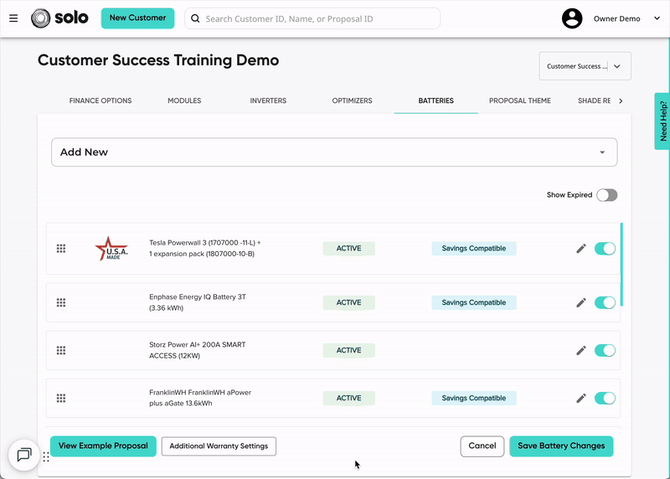Image resolution: width=670 pixels, height=479 pixels.
Task: Disable the Tesla Powerwall 3 battery toggle
Action: pos(605,248)
